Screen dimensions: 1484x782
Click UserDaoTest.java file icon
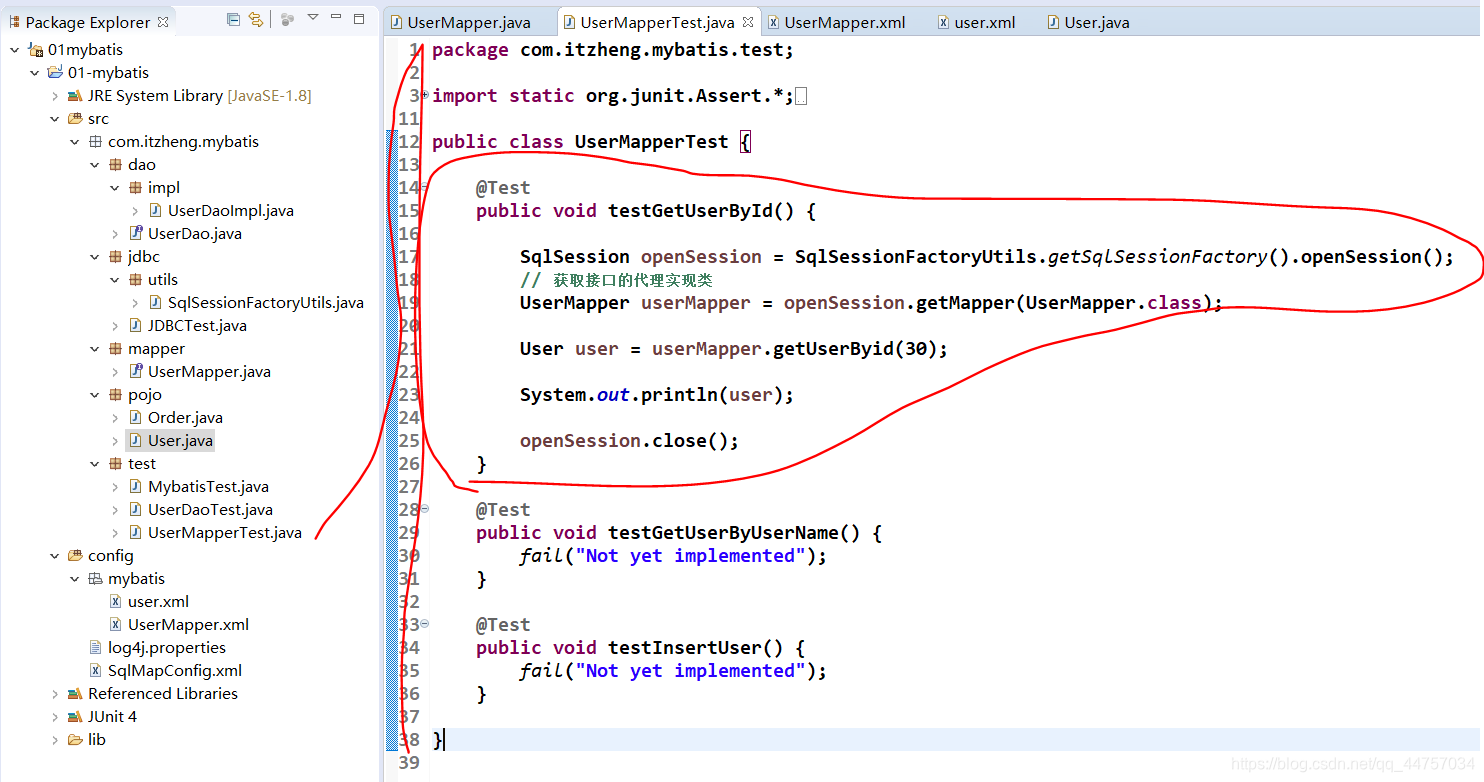136,510
